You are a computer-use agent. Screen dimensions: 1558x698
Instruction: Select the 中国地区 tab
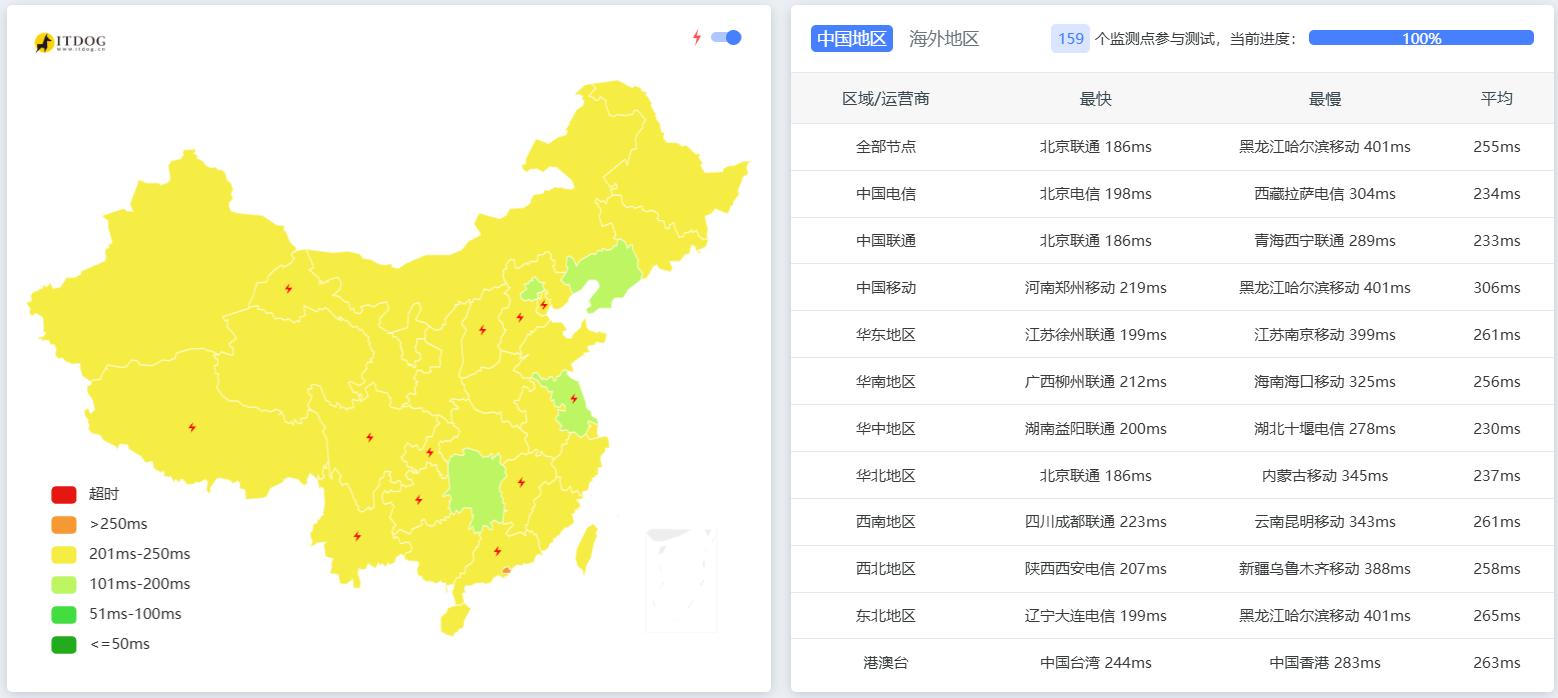tap(851, 38)
